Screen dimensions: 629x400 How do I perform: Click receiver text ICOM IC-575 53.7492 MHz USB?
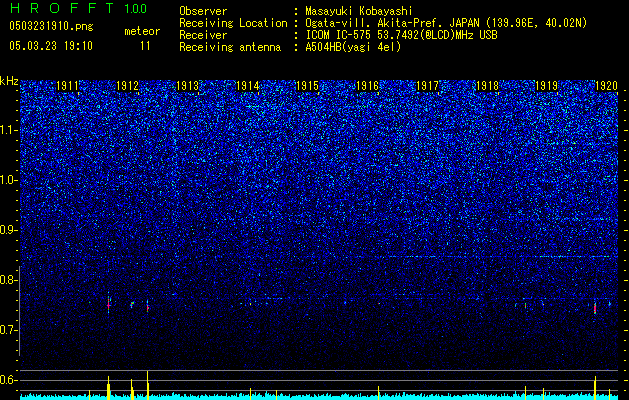coord(401,35)
